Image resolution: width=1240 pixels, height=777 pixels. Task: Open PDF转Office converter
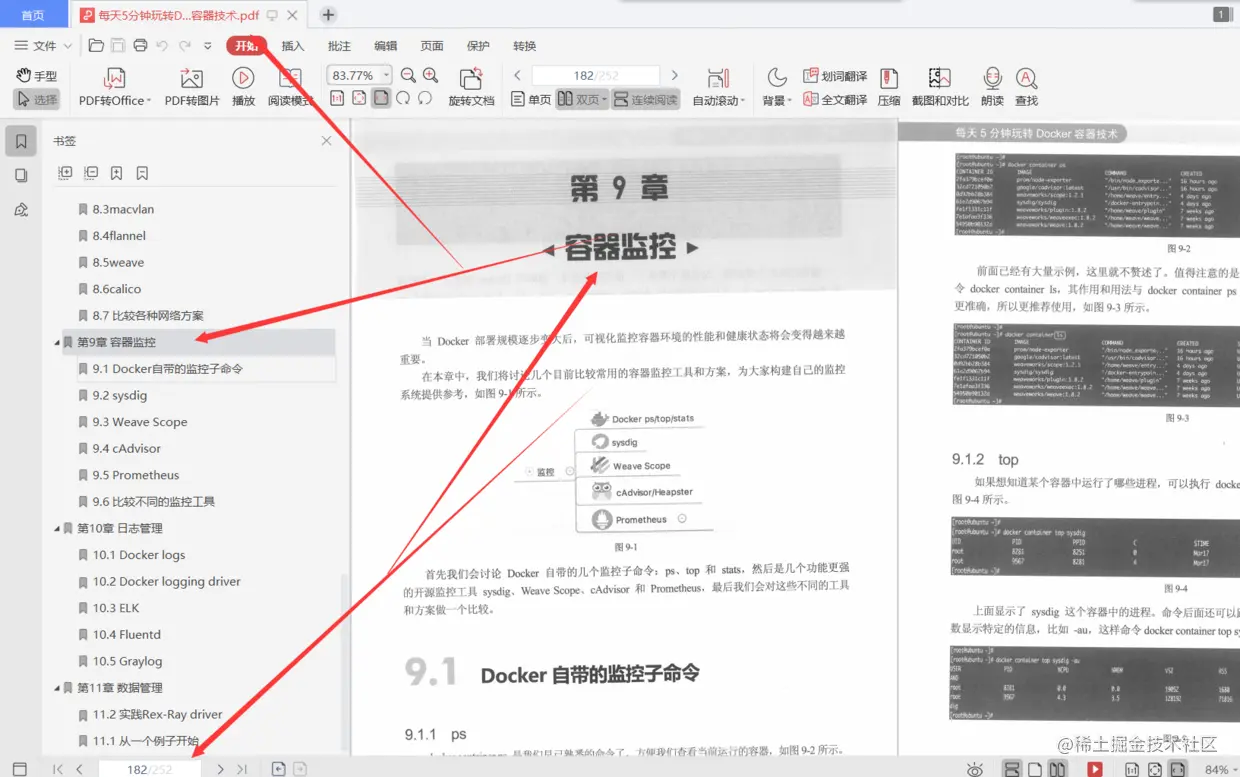click(x=114, y=88)
